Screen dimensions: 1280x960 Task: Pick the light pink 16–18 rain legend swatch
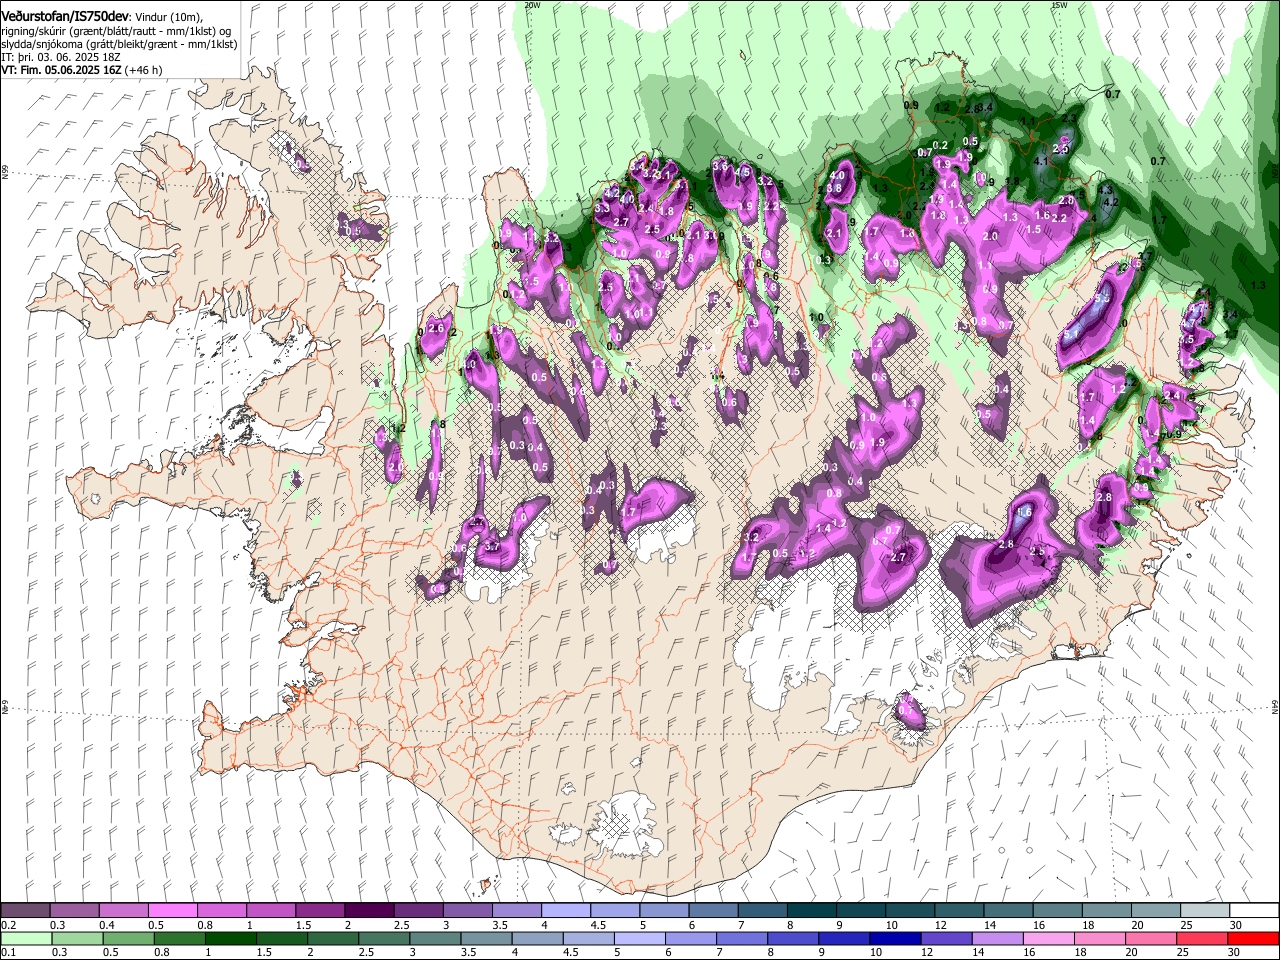[x=1049, y=938]
